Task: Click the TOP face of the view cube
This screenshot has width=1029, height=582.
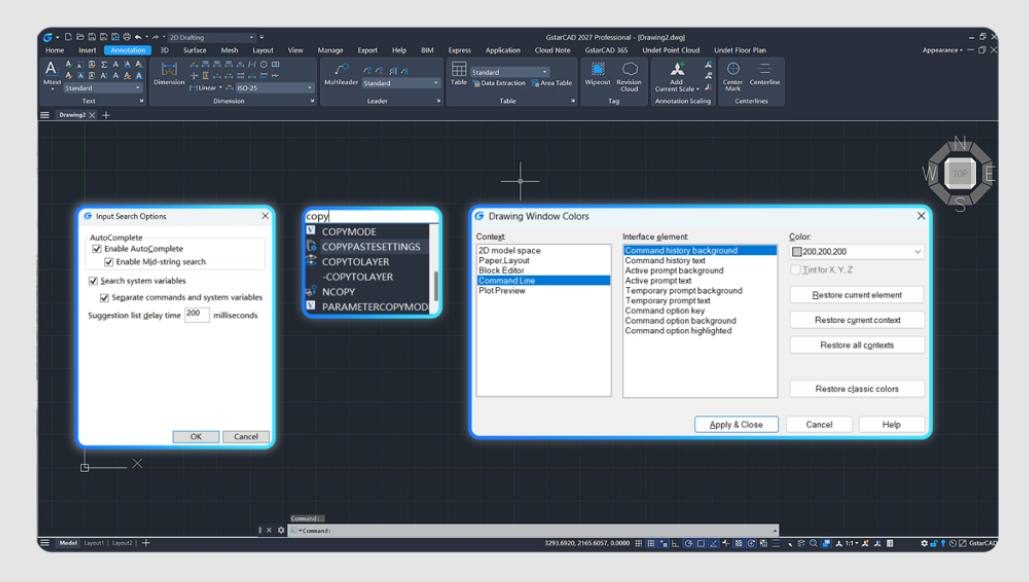Action: click(x=960, y=174)
